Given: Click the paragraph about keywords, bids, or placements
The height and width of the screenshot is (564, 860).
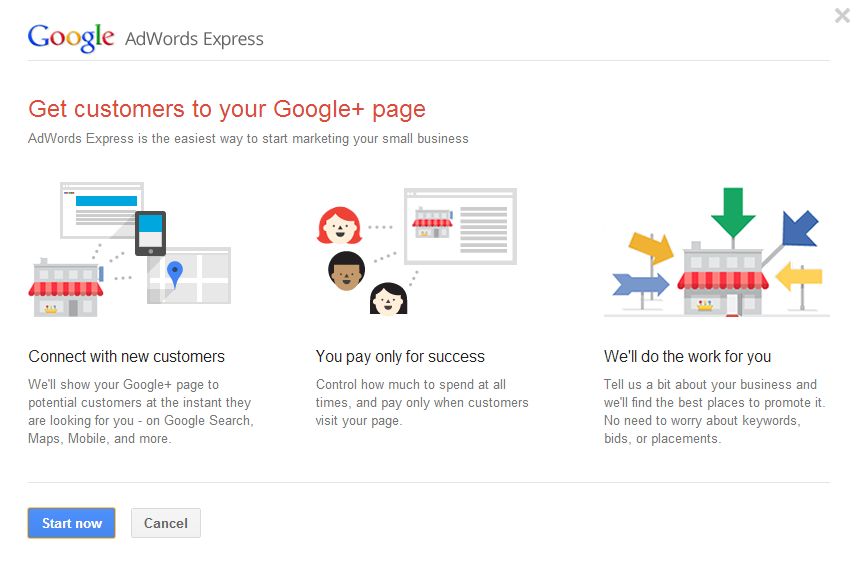Looking at the screenshot, I should [715, 411].
